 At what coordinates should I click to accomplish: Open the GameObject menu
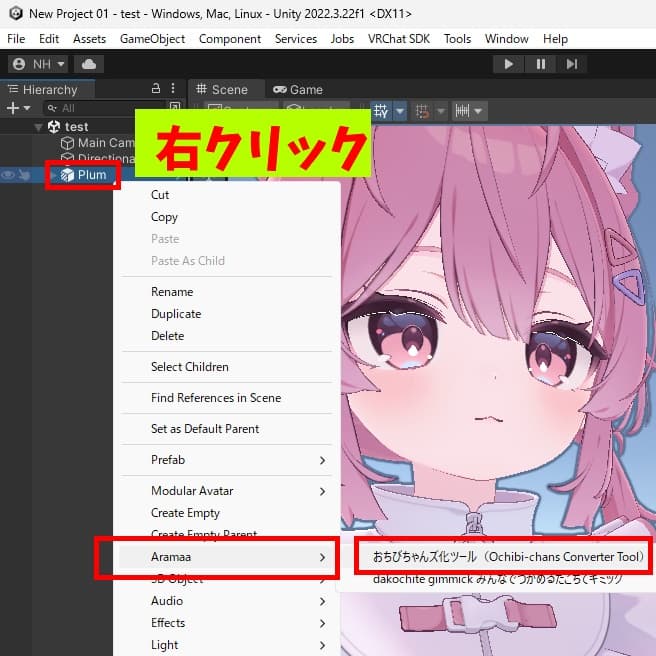152,39
